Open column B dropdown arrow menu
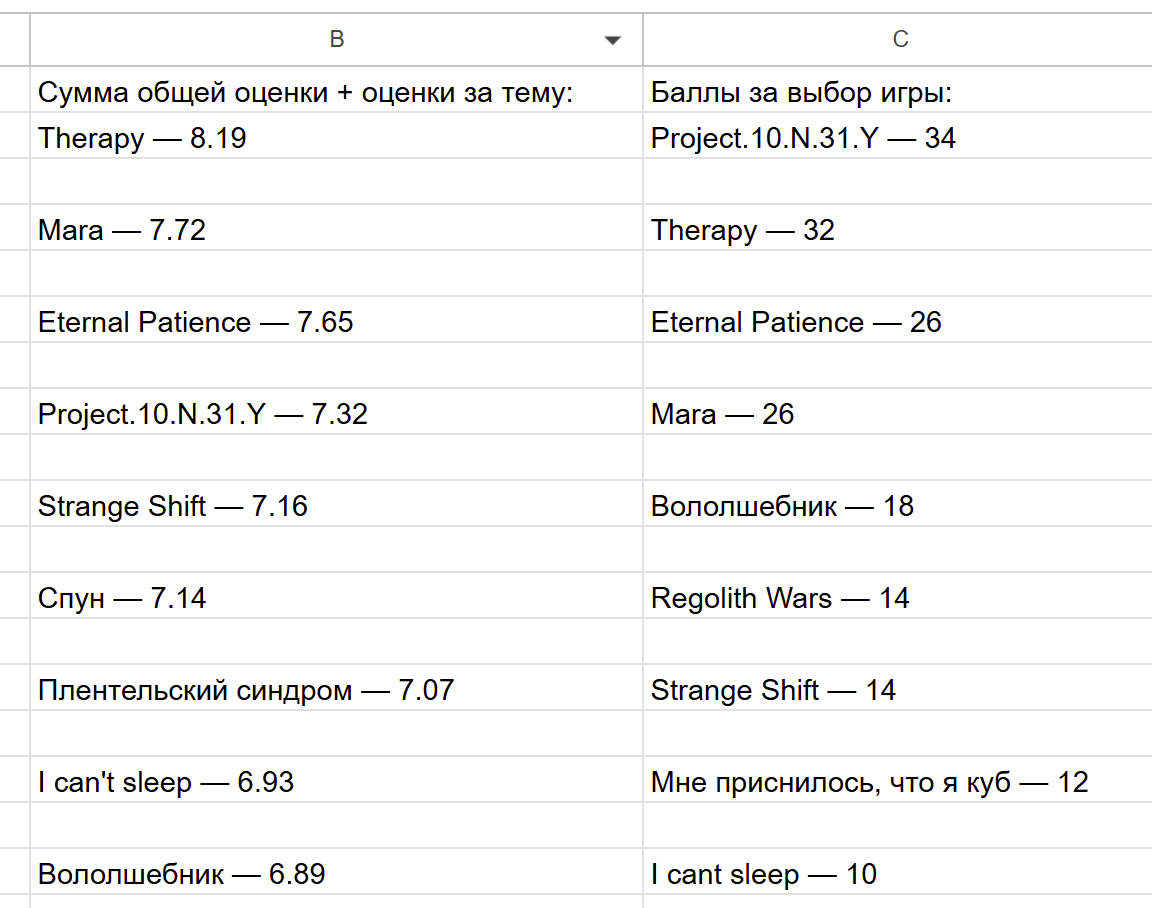1152x908 pixels. point(612,40)
